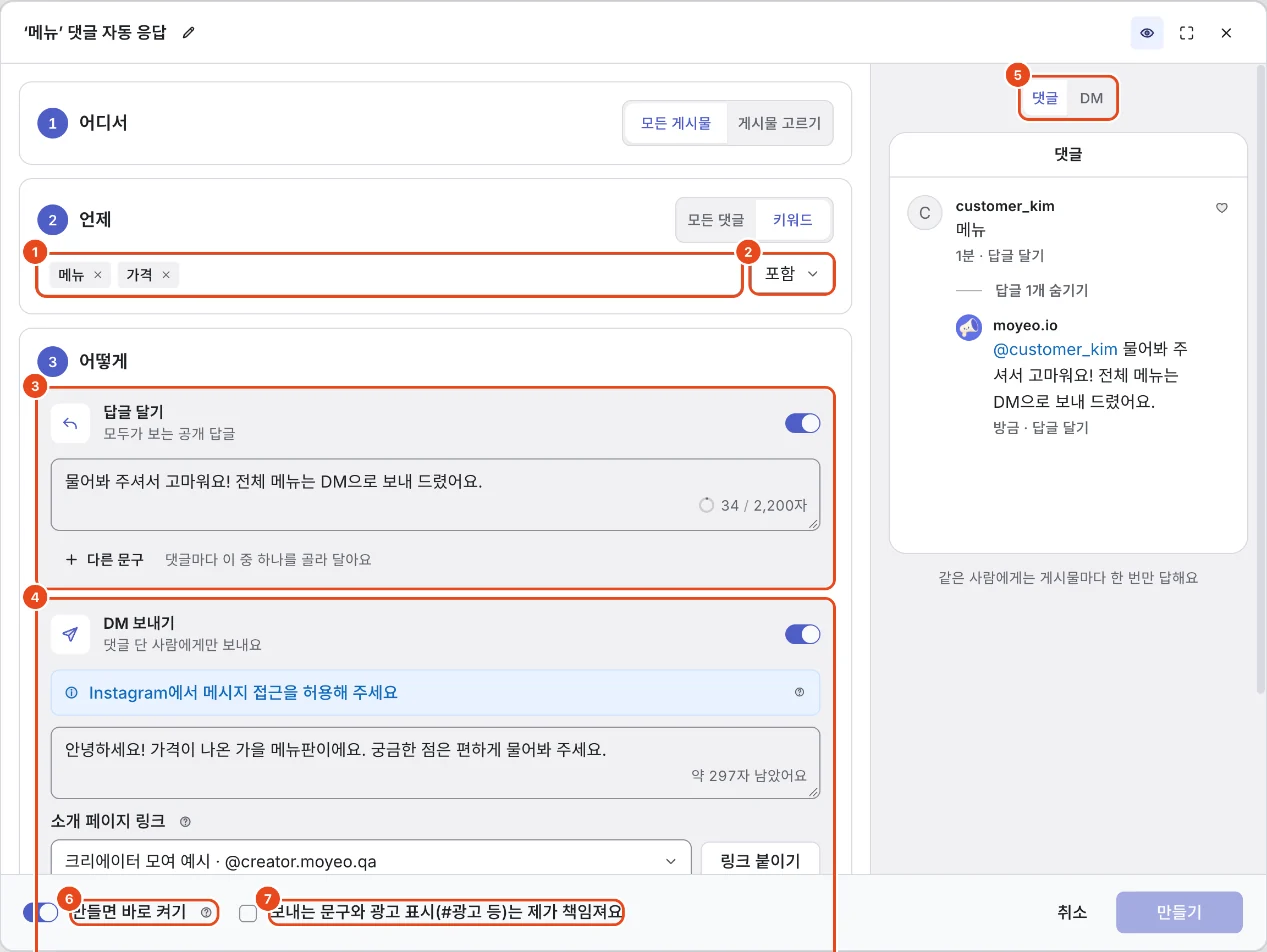
Task: Edit the public reply message text
Action: (435, 494)
